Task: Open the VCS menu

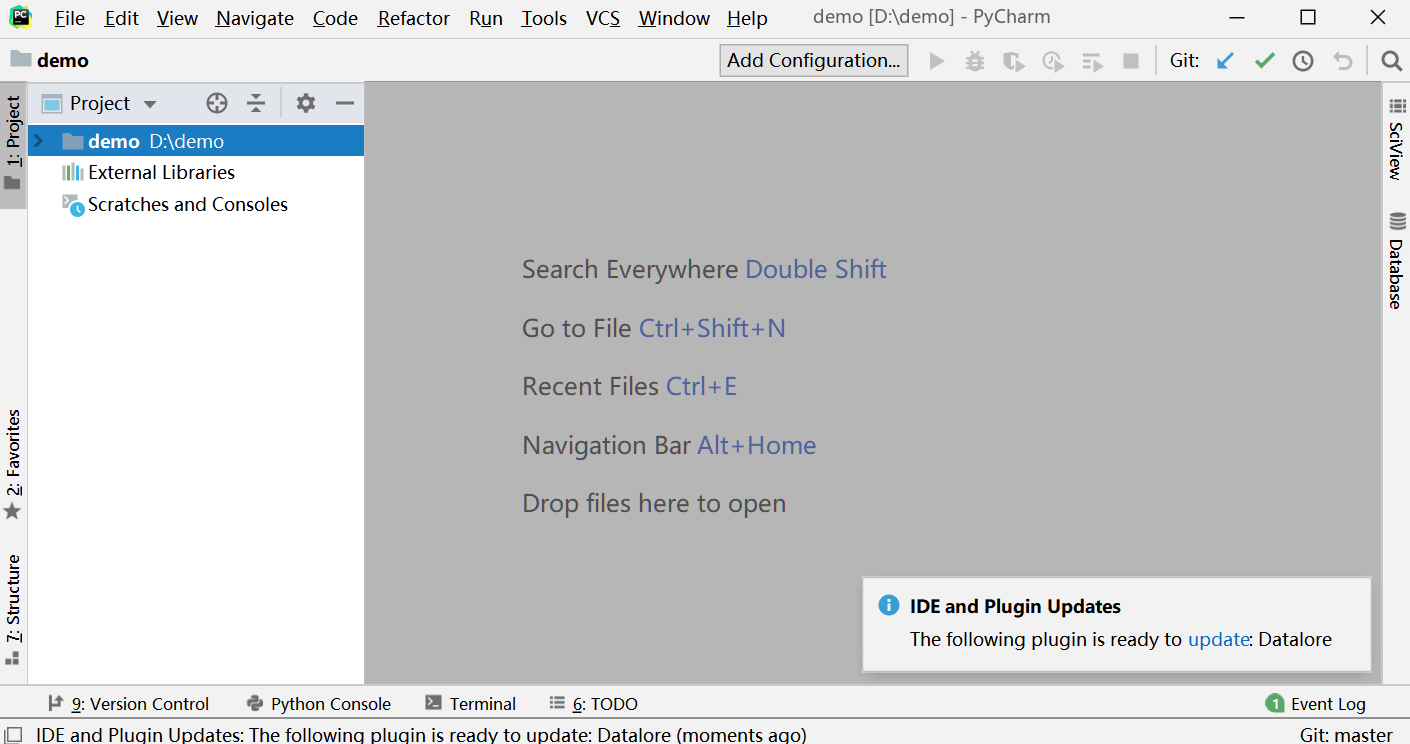Action: (603, 18)
